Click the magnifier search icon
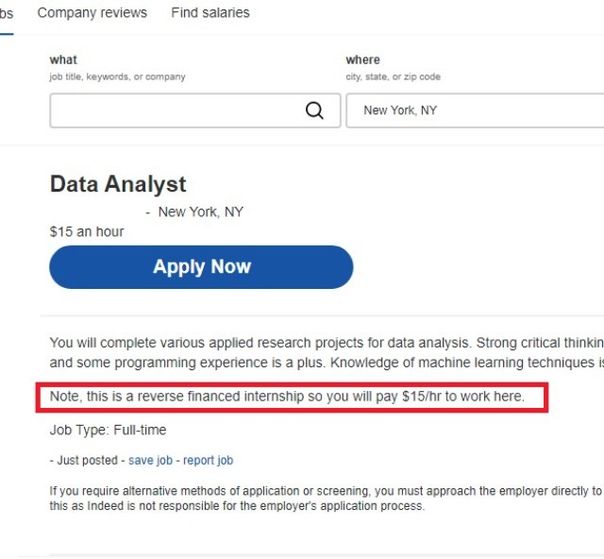The image size is (604, 559). click(x=315, y=111)
